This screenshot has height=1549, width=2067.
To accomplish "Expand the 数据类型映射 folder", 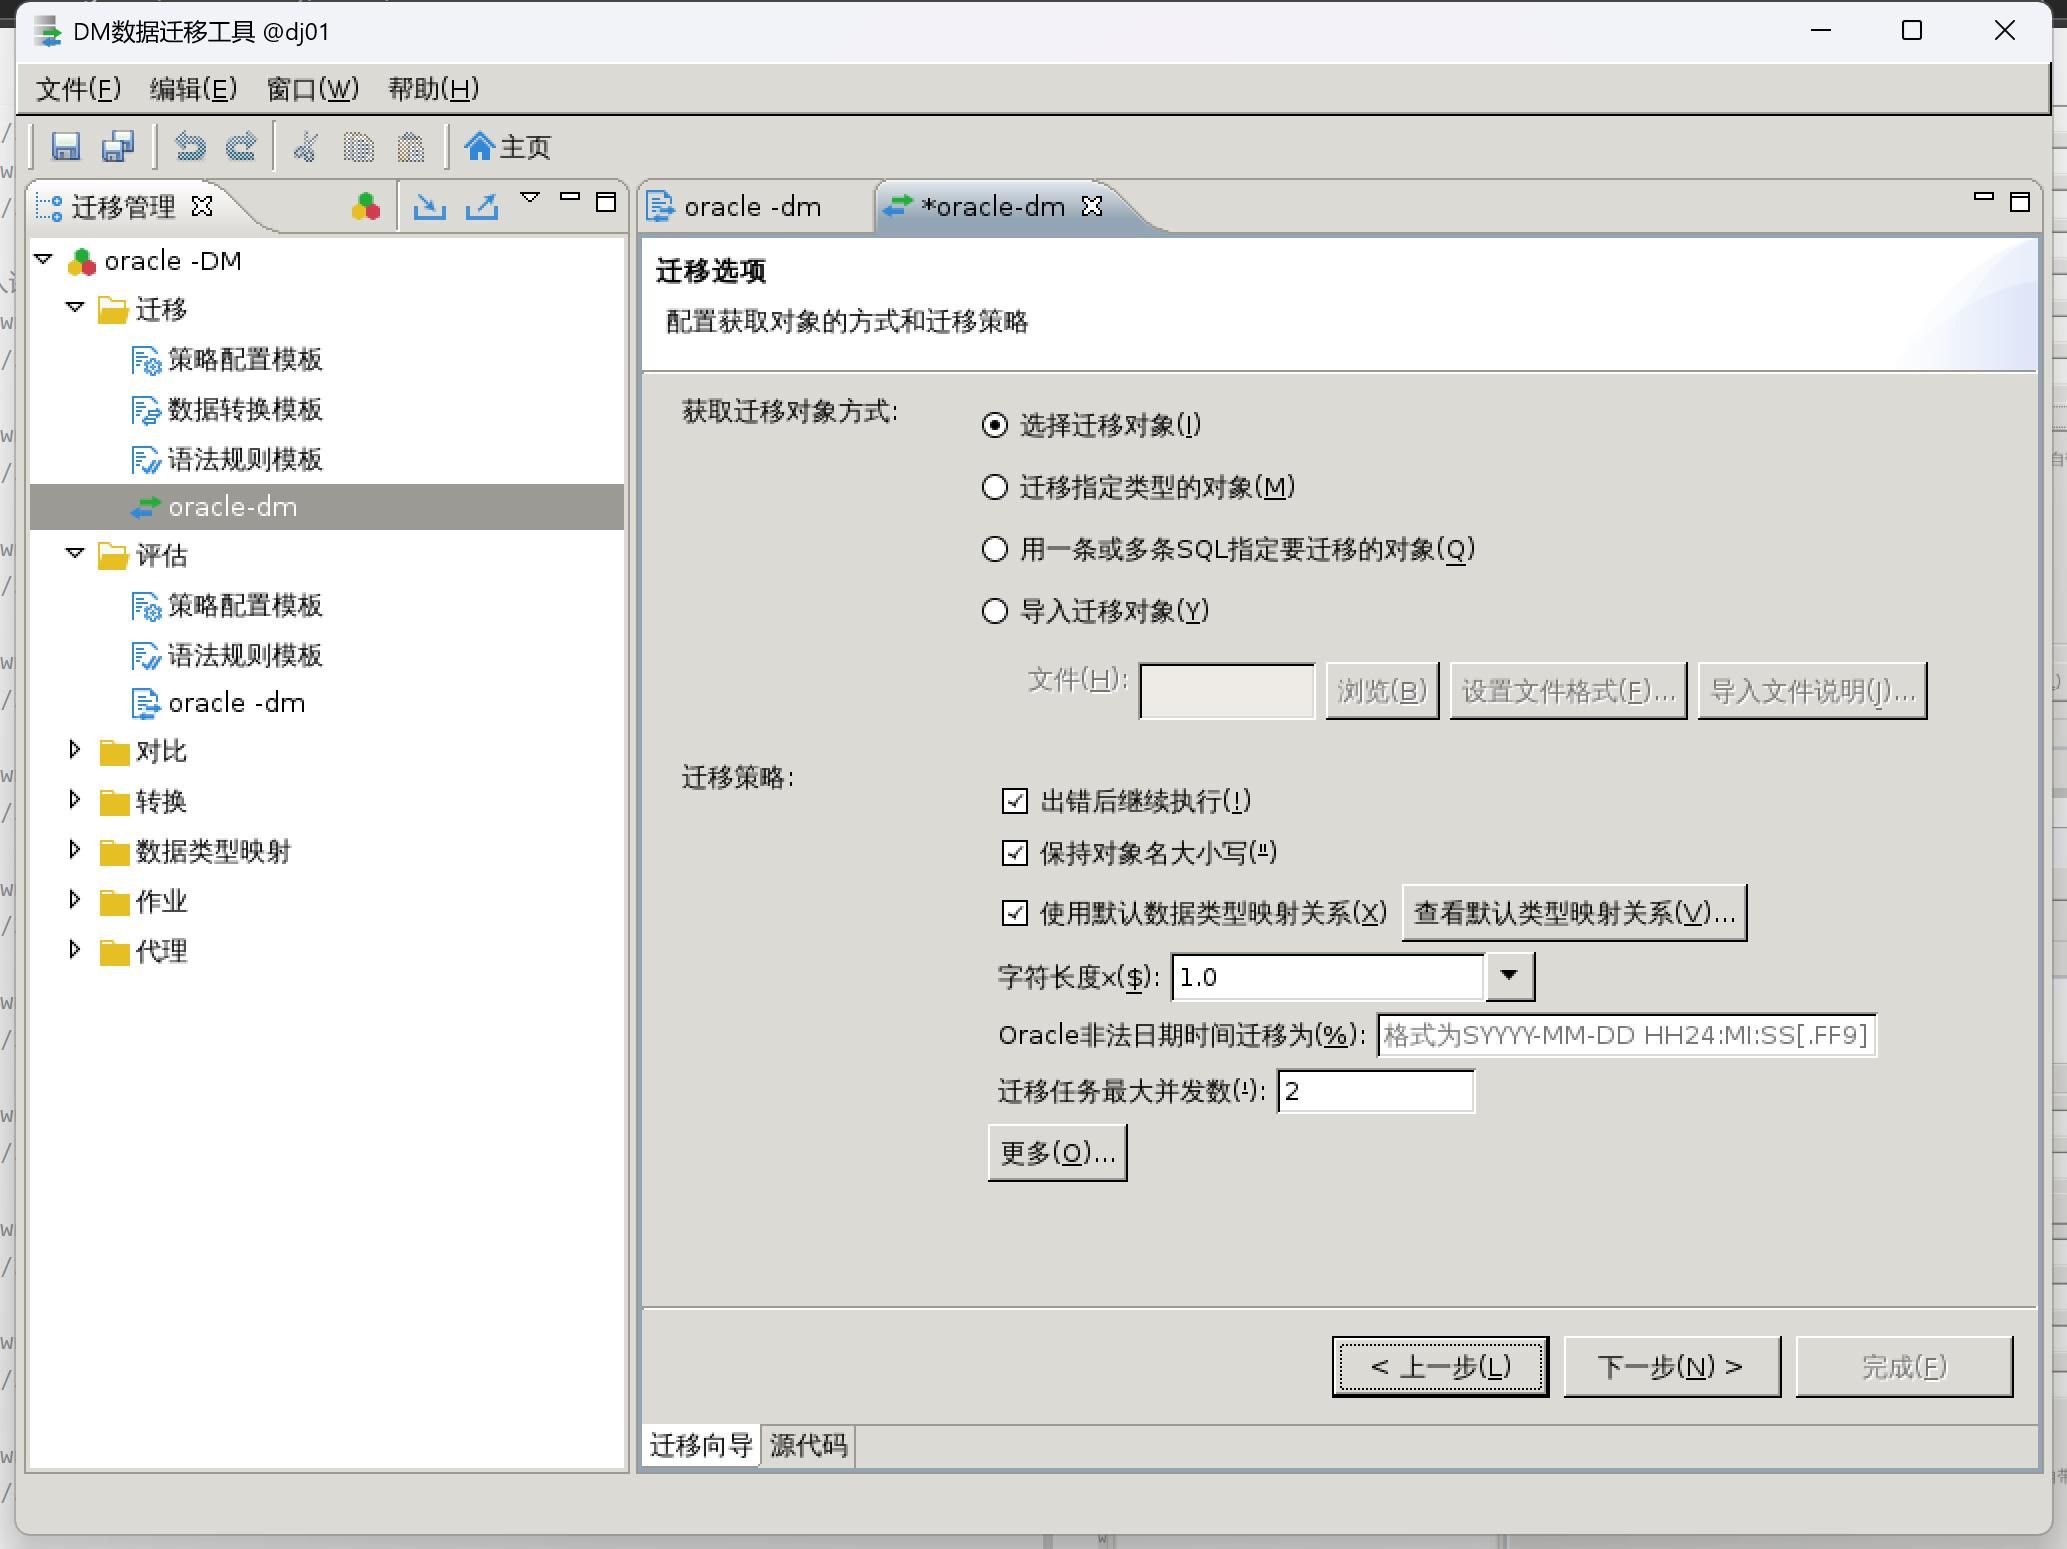I will (x=74, y=850).
